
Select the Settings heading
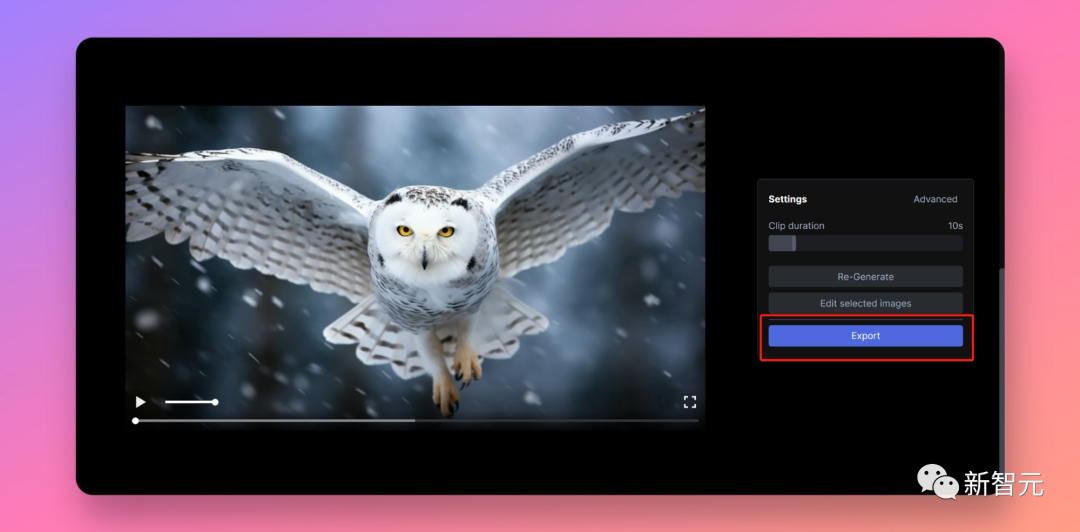pos(787,199)
